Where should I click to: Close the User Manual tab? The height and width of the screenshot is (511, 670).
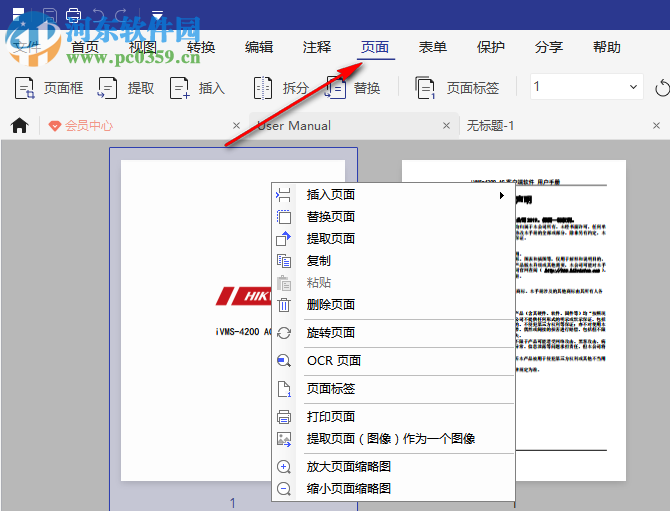coord(447,126)
